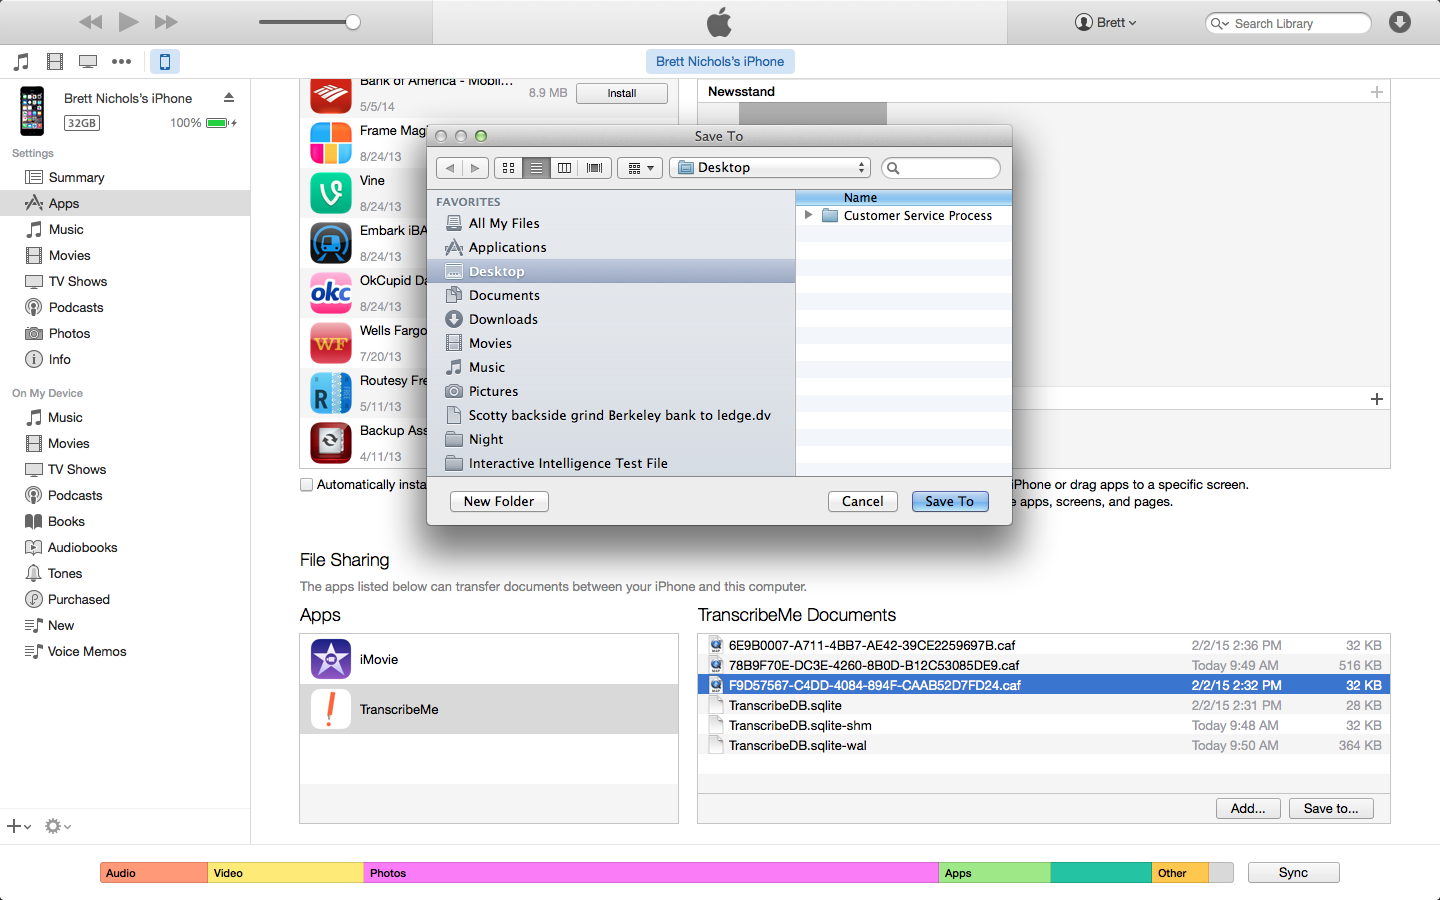Sort by the Name column header
Image resolution: width=1440 pixels, height=900 pixels.
(x=903, y=198)
